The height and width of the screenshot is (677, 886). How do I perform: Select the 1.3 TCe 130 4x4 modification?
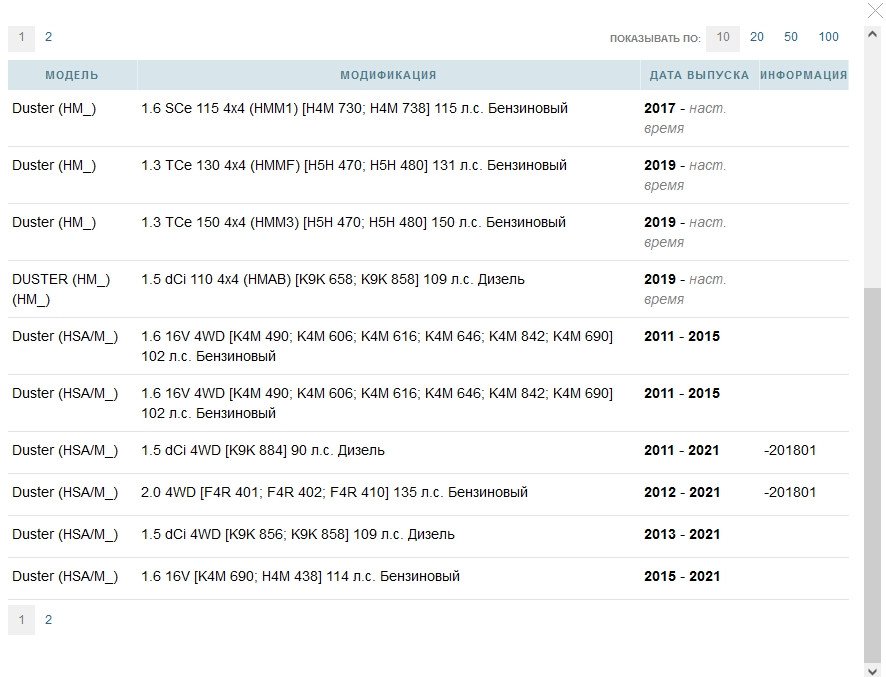(x=354, y=166)
